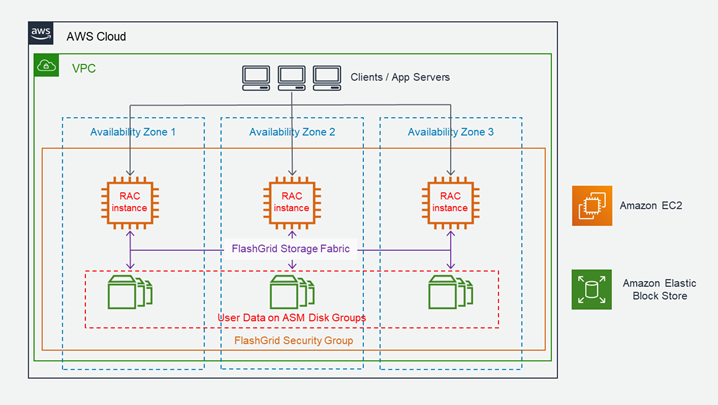
Task: Click the 'AWS Cloud' label
Action: [x=96, y=37]
